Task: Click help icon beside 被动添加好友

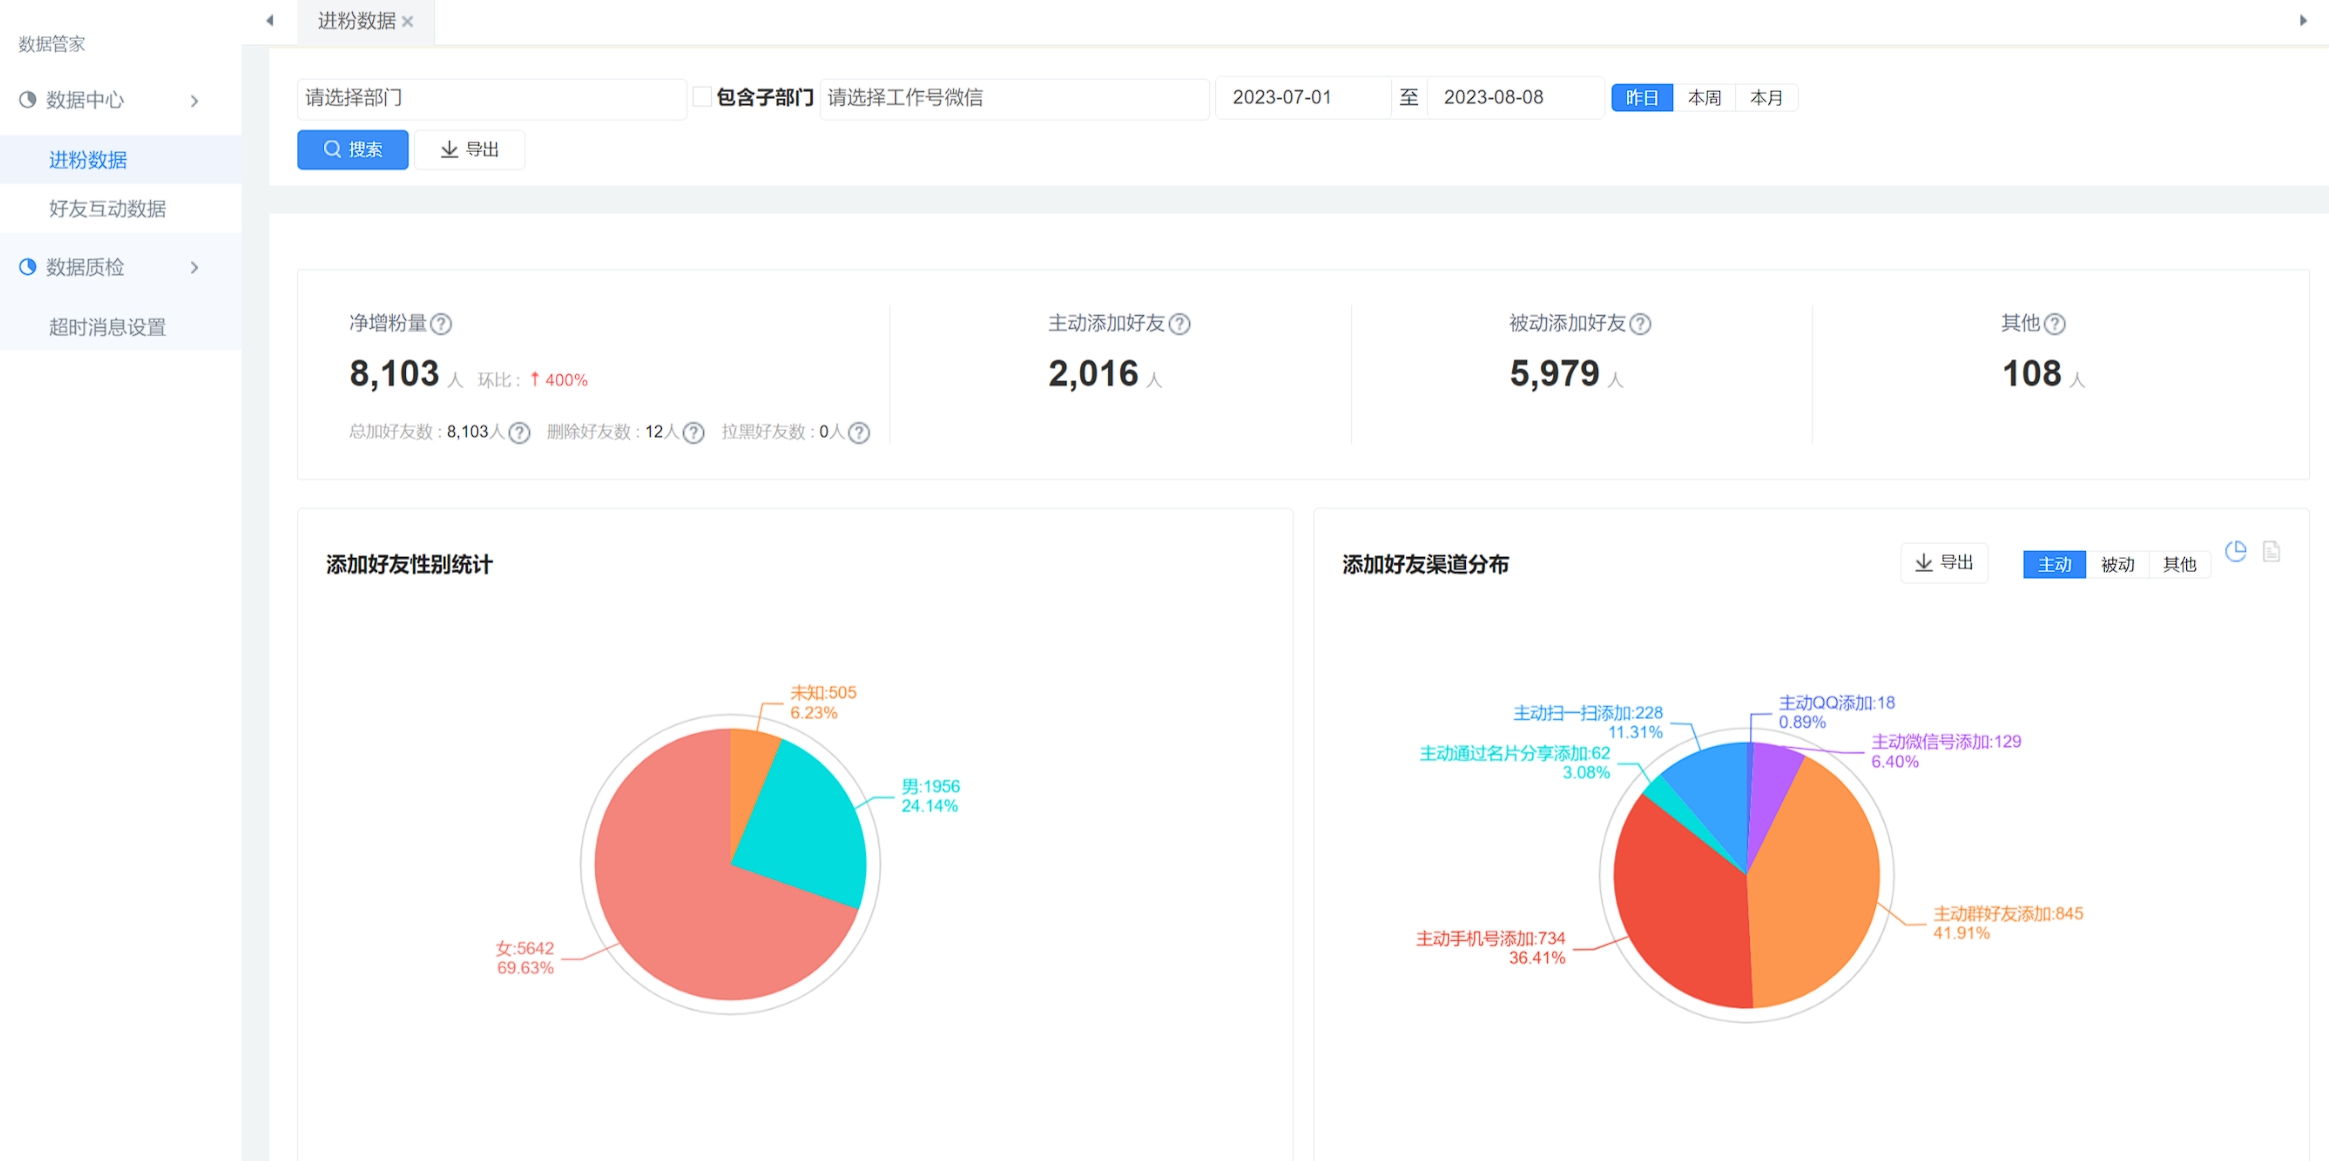Action: tap(1640, 324)
